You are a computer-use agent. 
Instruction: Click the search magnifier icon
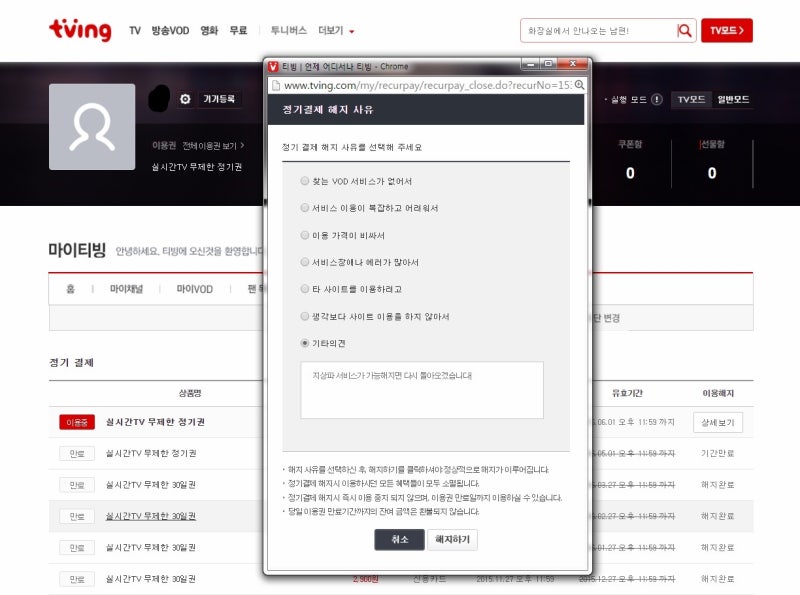[685, 31]
